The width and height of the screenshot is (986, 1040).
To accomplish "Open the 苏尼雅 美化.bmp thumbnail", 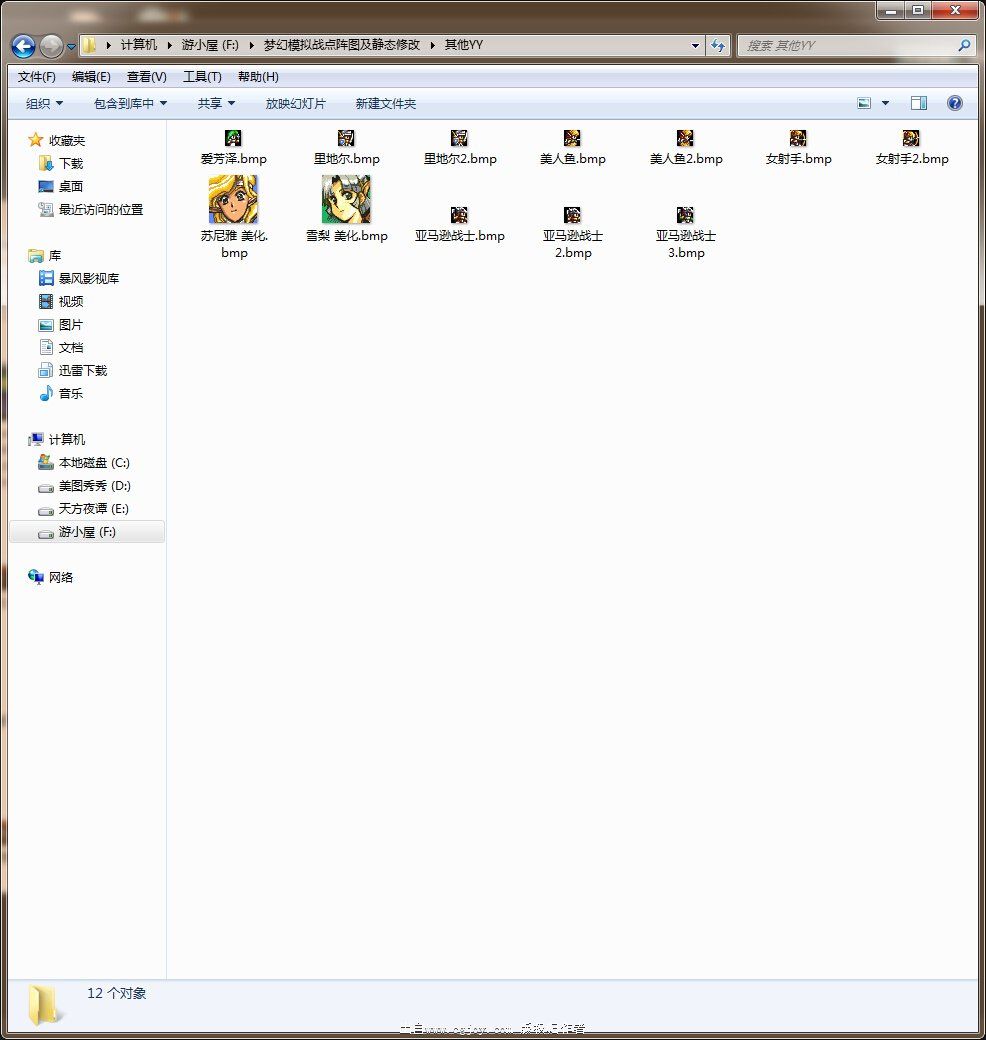I will [x=233, y=199].
